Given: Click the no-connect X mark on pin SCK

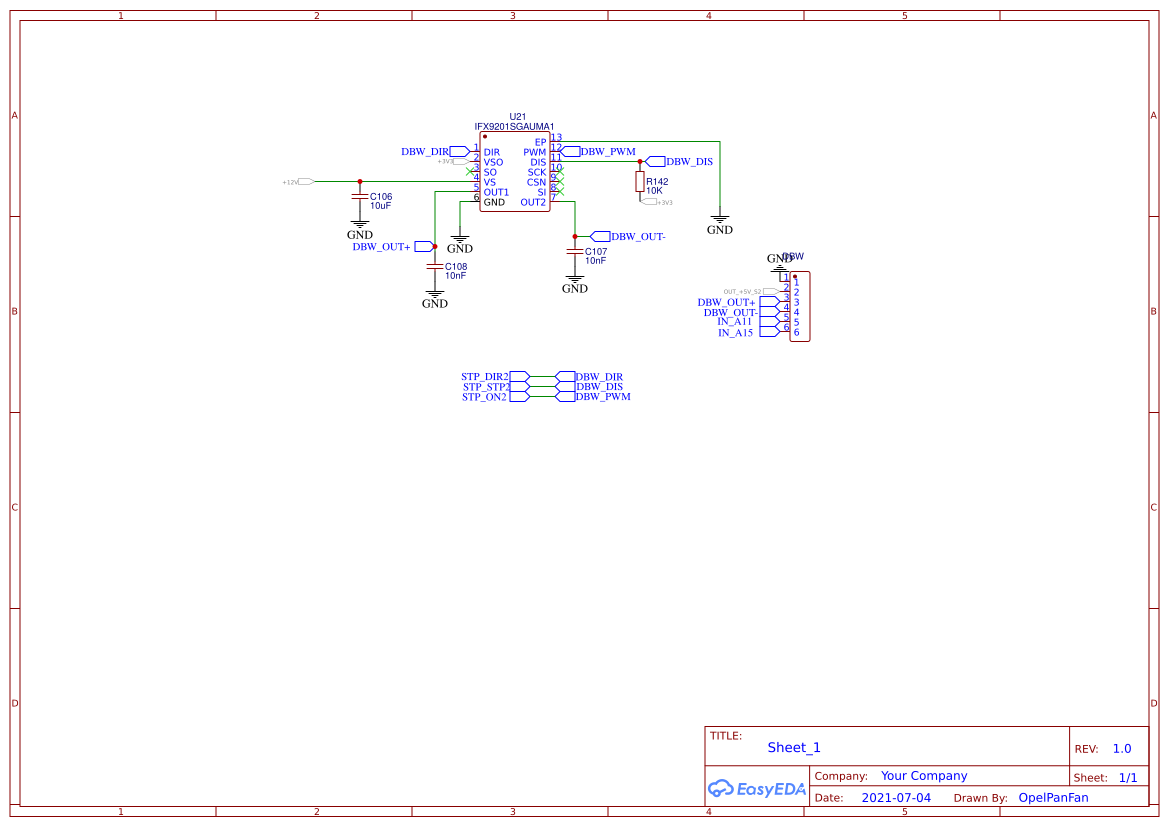Looking at the screenshot, I should coord(560,172).
